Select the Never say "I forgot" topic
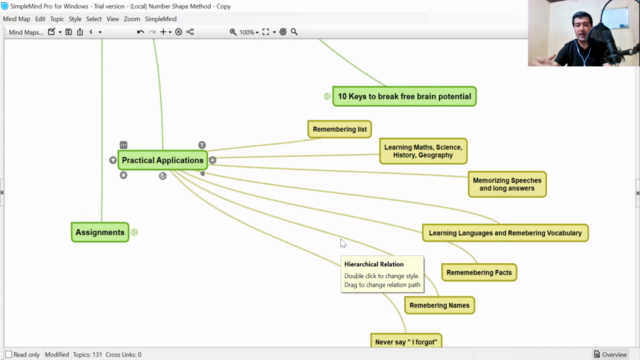640x360 pixels. click(406, 341)
